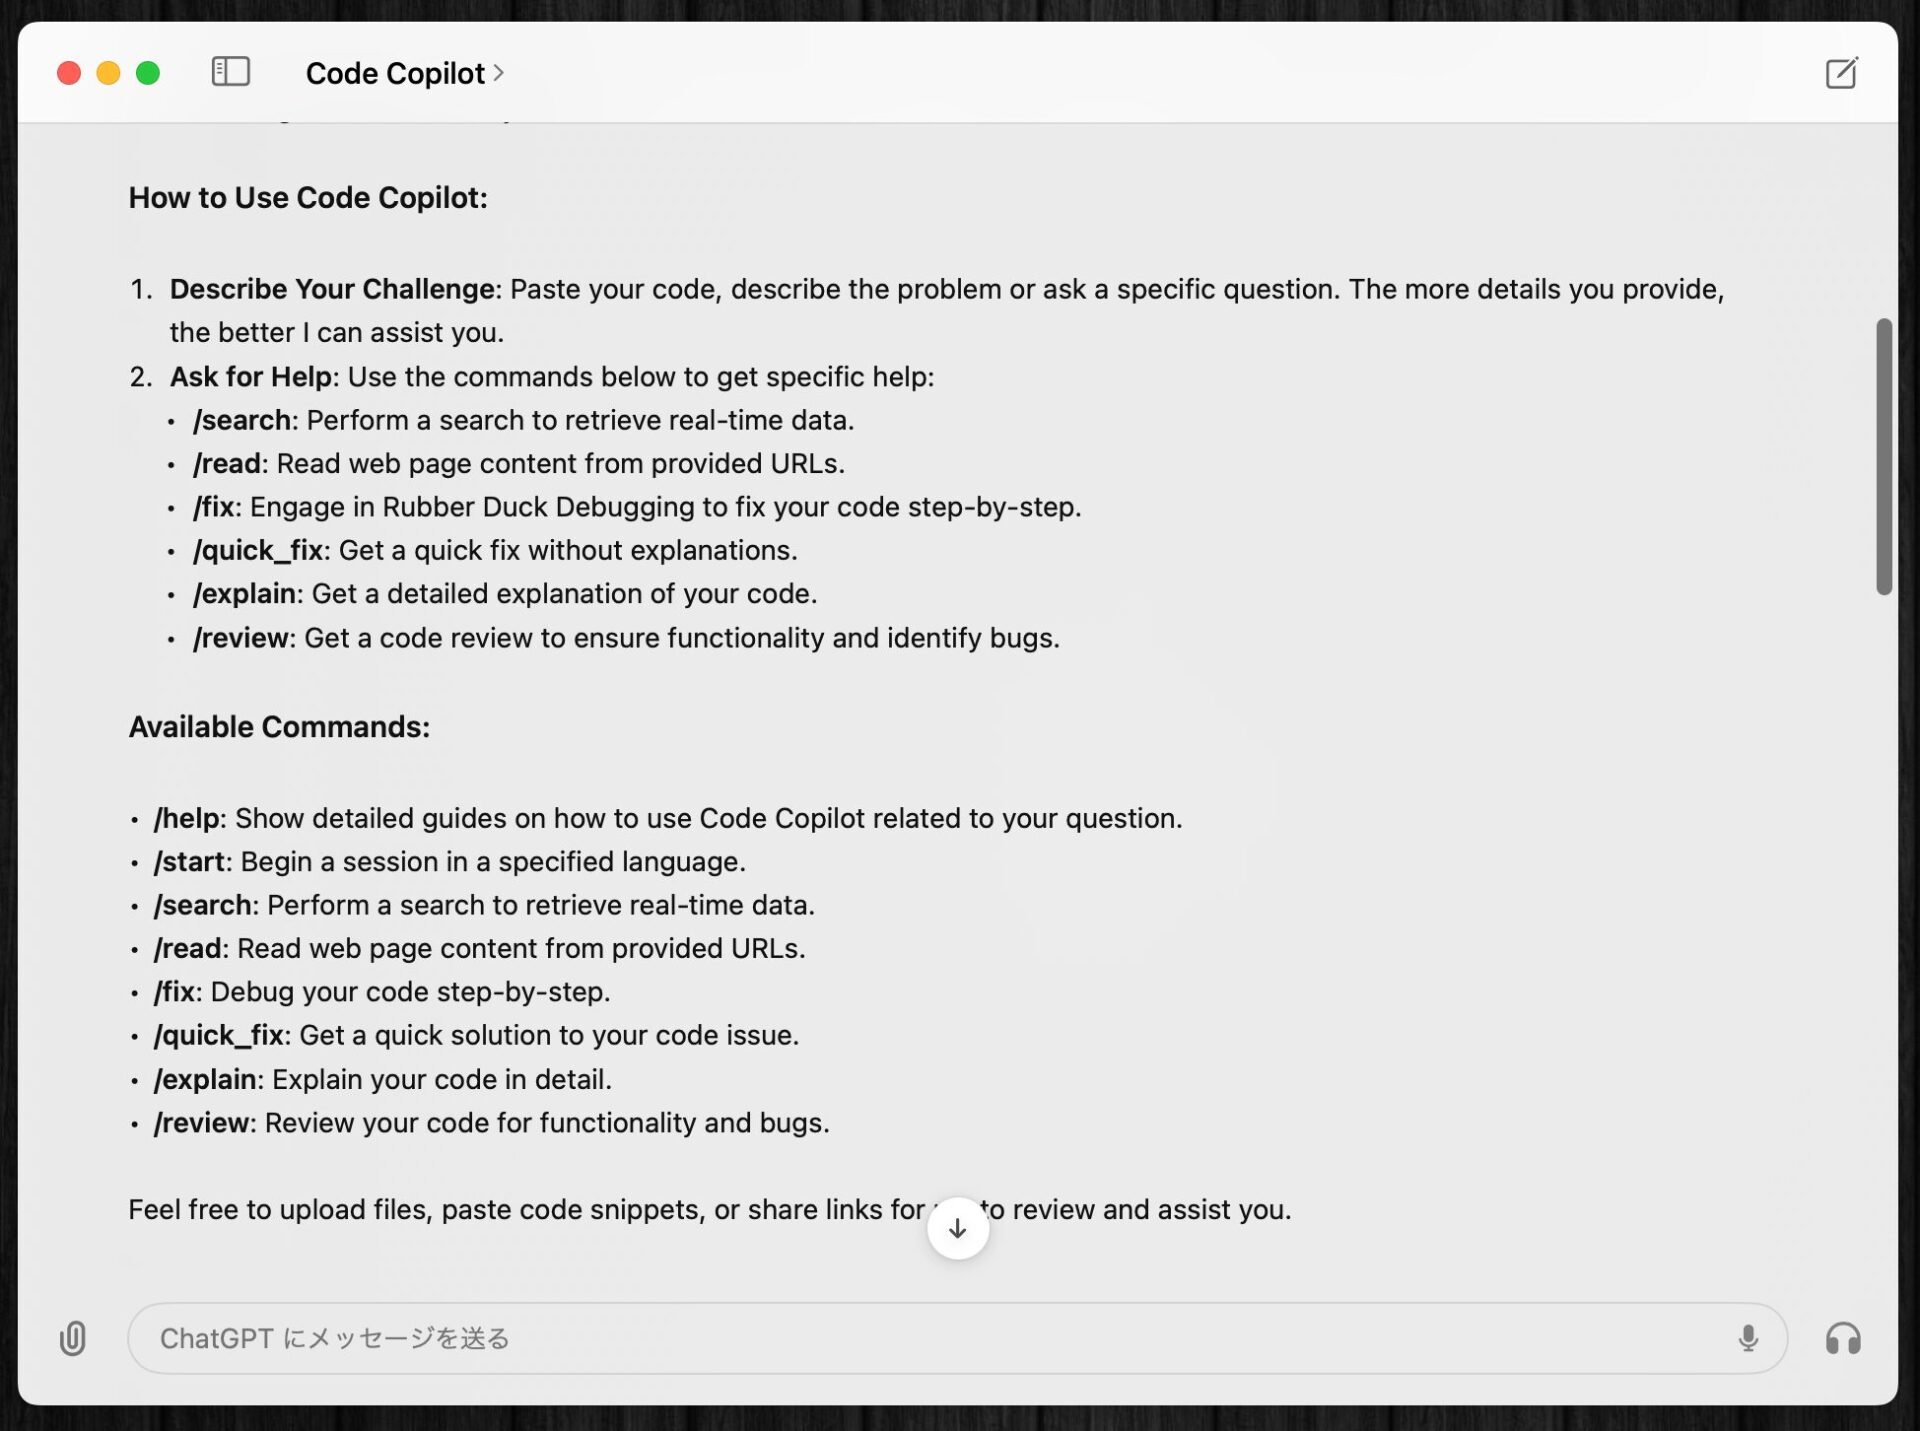This screenshot has width=1920, height=1431.
Task: Maximize the window with the green button
Action: tap(148, 73)
